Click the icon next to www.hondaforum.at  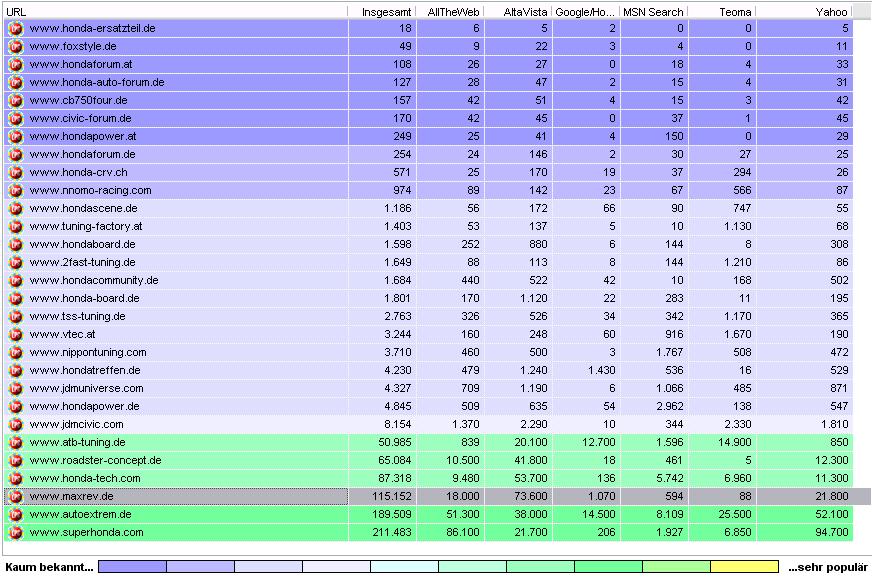point(15,65)
